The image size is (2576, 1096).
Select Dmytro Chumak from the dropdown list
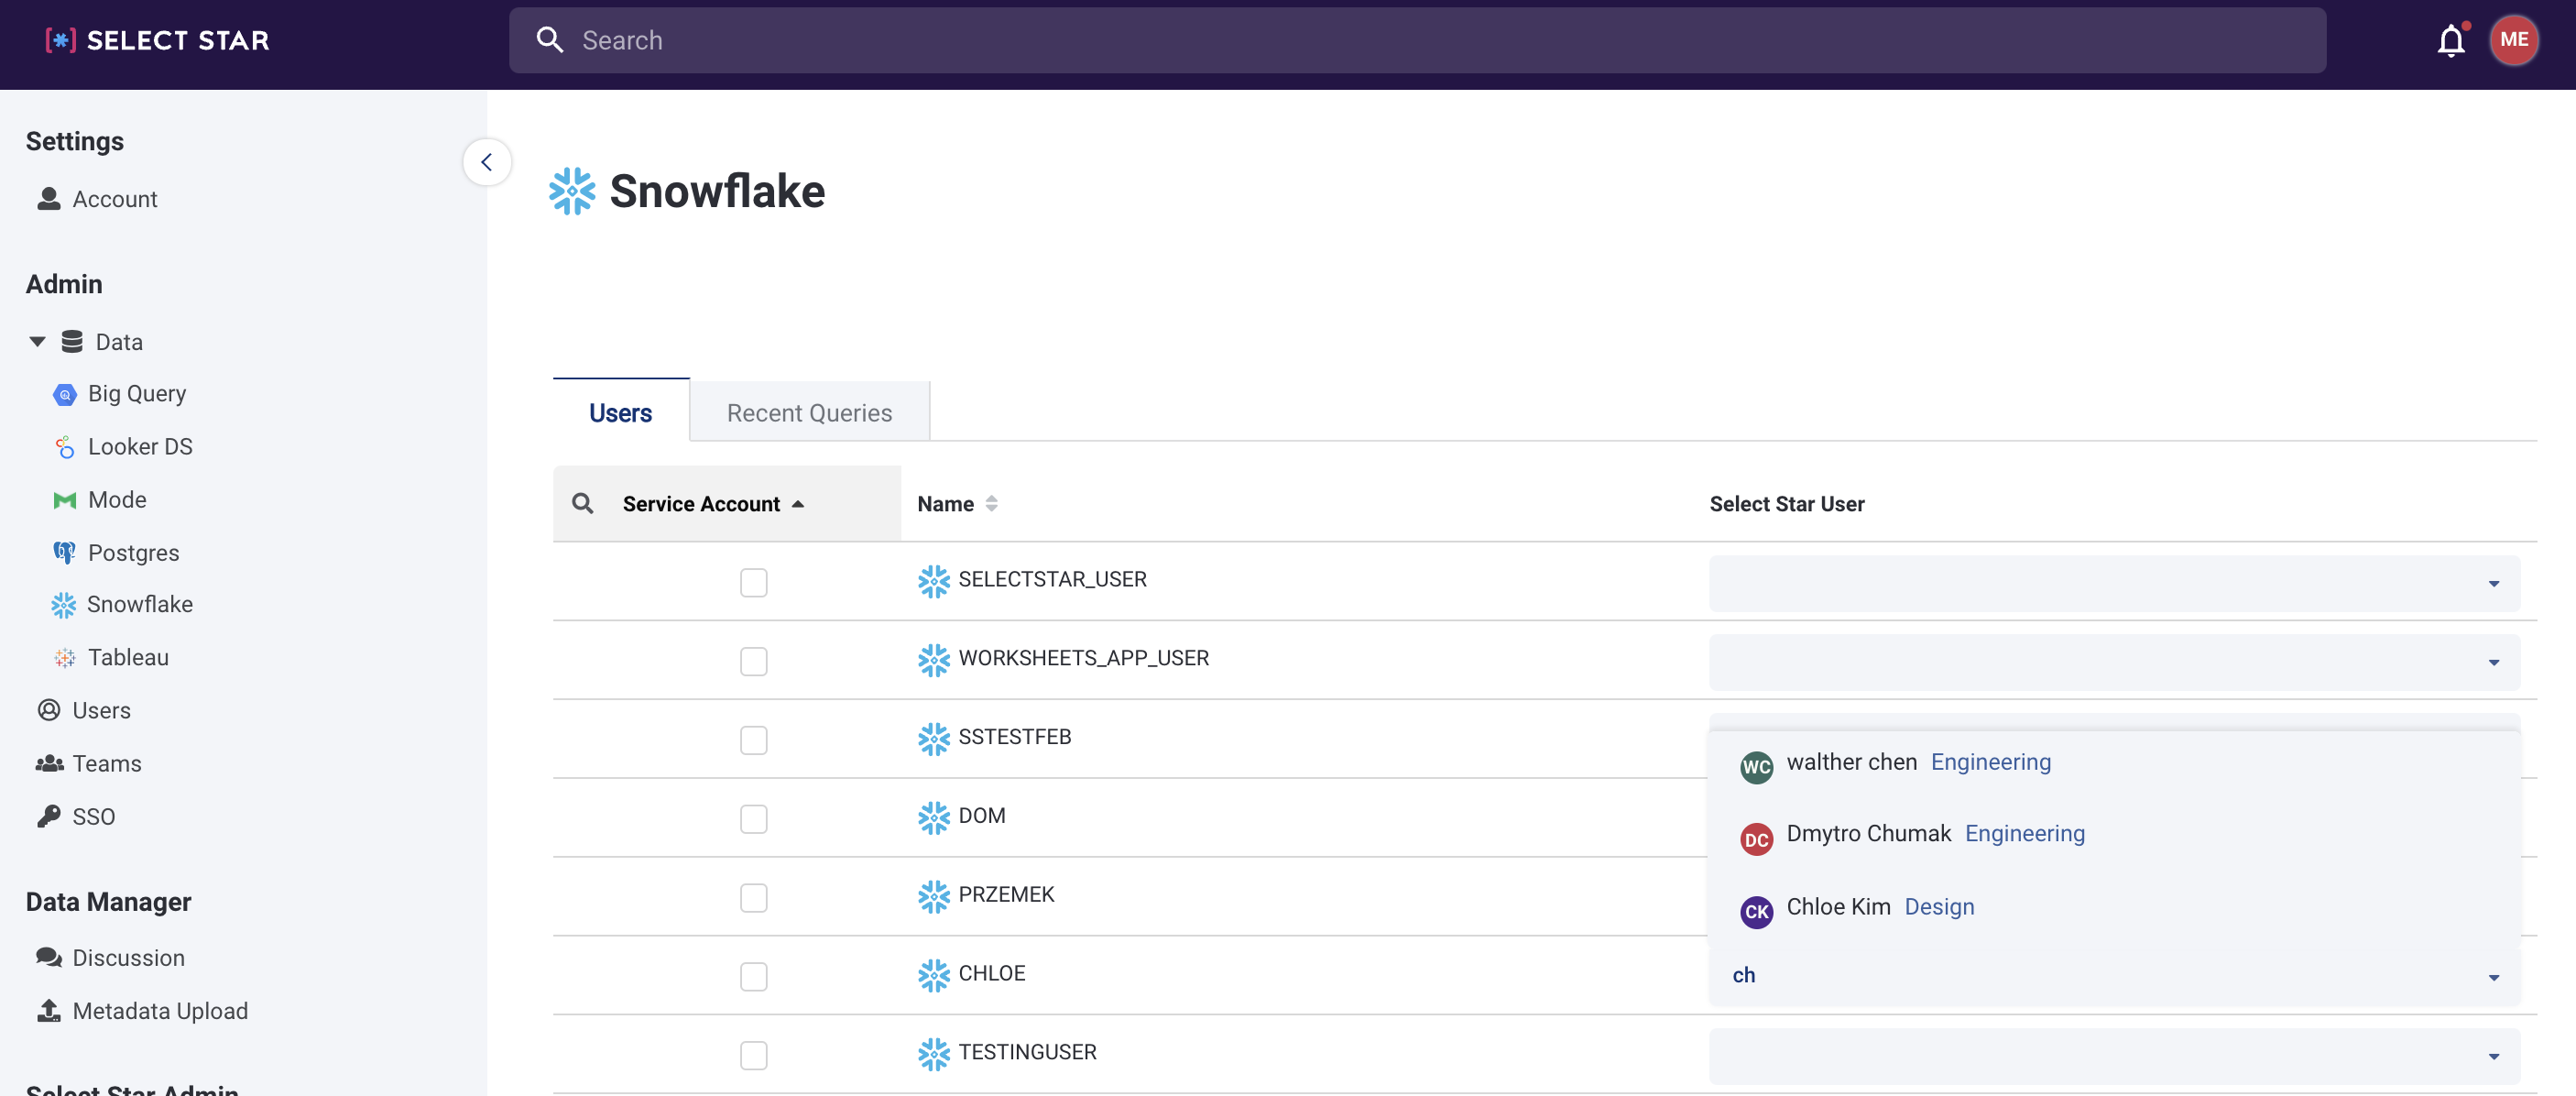coord(1868,834)
